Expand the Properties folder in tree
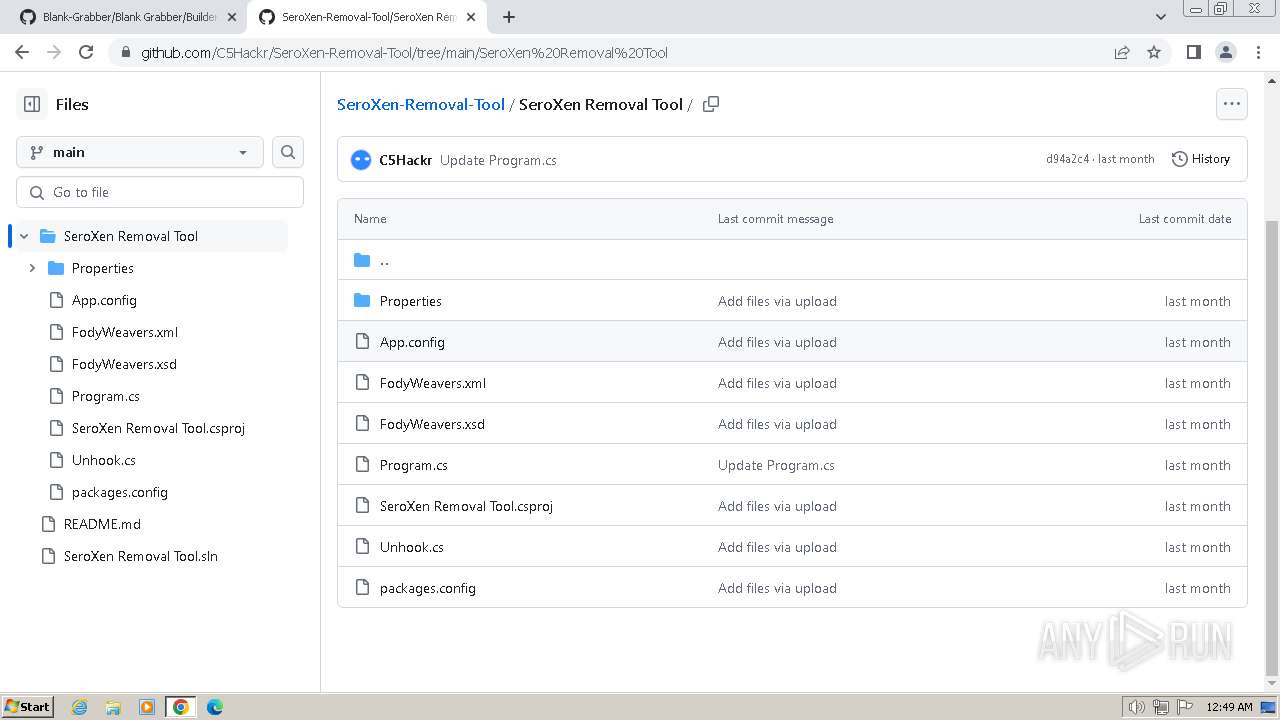The width and height of the screenshot is (1280, 720). pyautogui.click(x=32, y=268)
